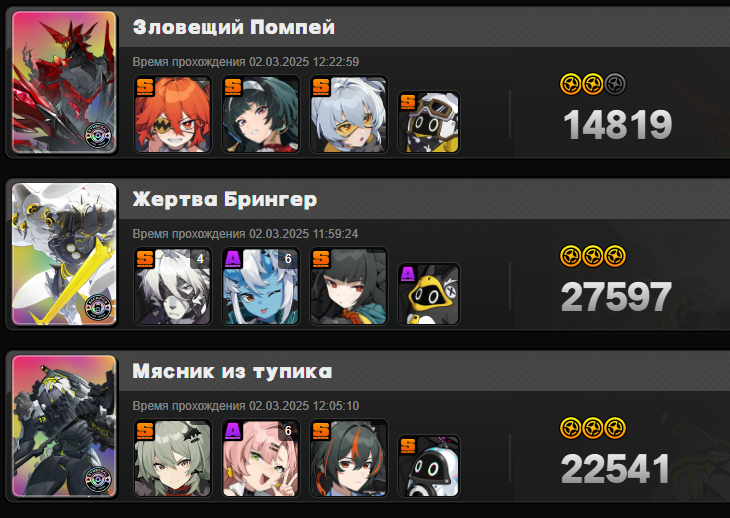Image resolution: width=730 pixels, height=518 pixels.
Task: Click the red-haired eyepatch character portrait
Action: tap(173, 114)
